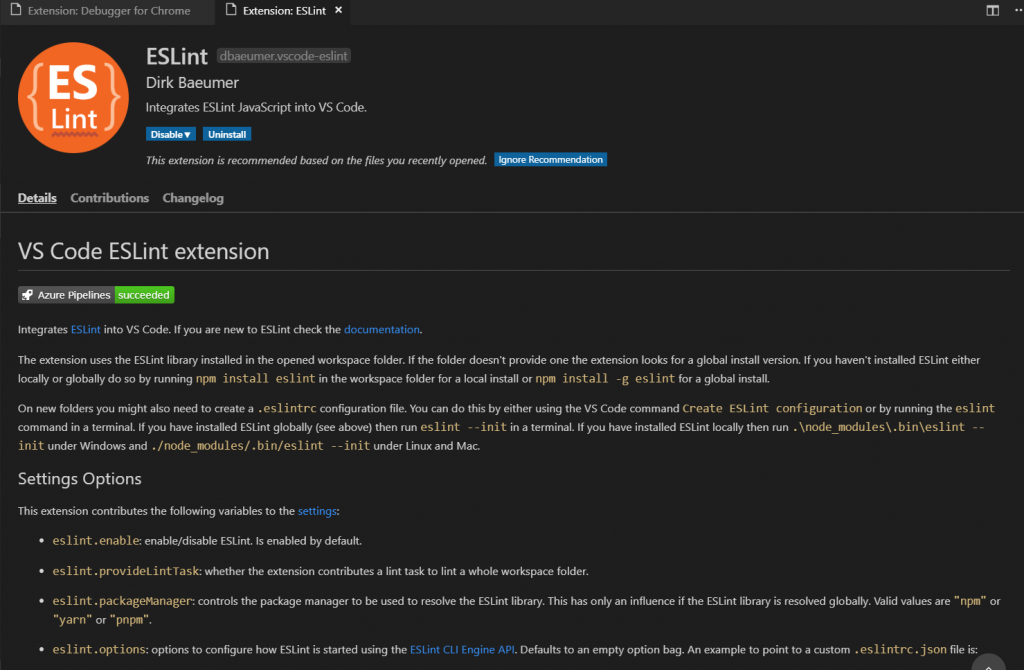Open the Disable dropdown menu
The image size is (1024, 670).
click(x=171, y=134)
